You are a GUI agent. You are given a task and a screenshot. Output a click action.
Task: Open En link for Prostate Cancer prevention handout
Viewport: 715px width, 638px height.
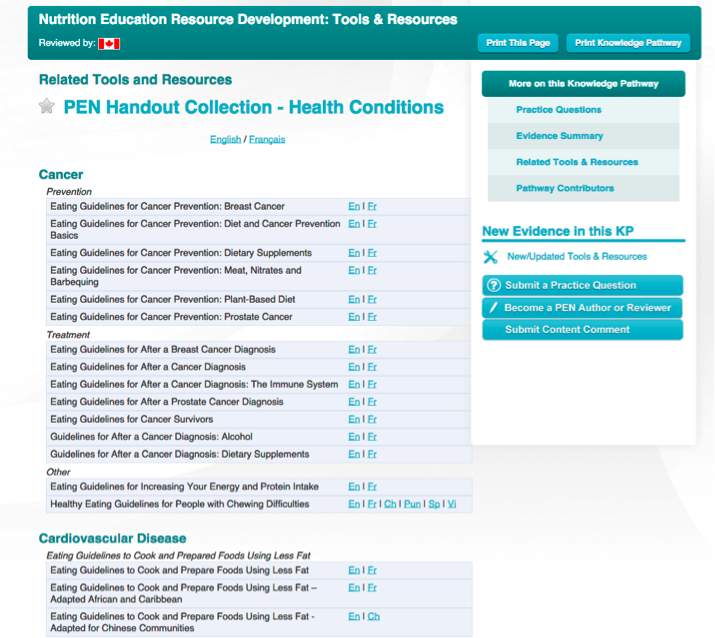pos(354,317)
